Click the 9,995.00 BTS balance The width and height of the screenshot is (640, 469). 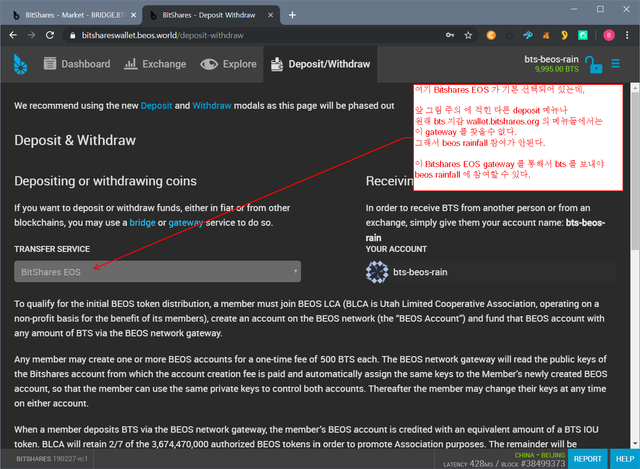tap(557, 69)
